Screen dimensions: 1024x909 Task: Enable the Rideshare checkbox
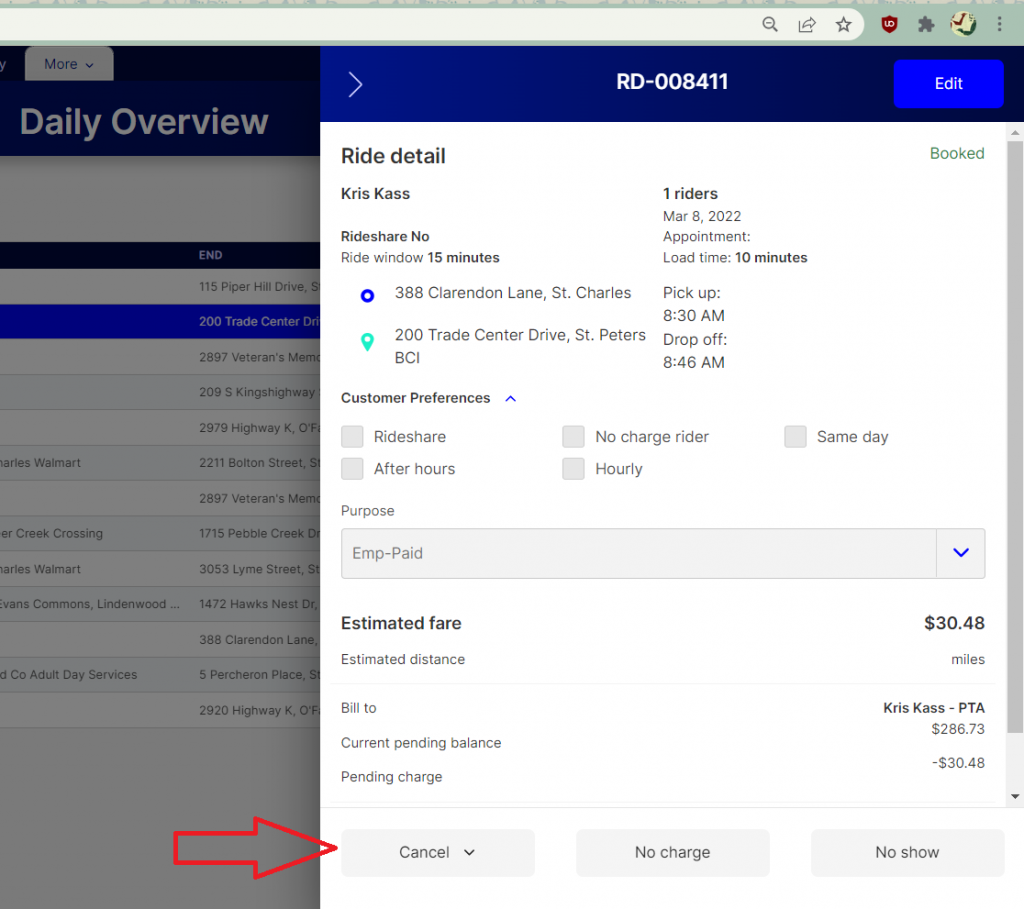[352, 437]
